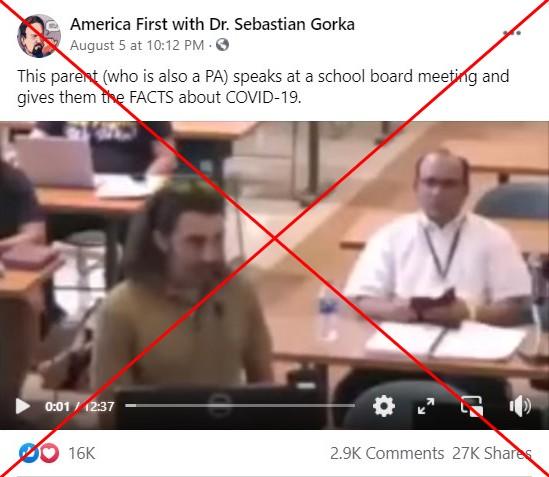Screen dimensions: 549x477
Task: Open the 16K reactions count
Action: tap(82, 453)
